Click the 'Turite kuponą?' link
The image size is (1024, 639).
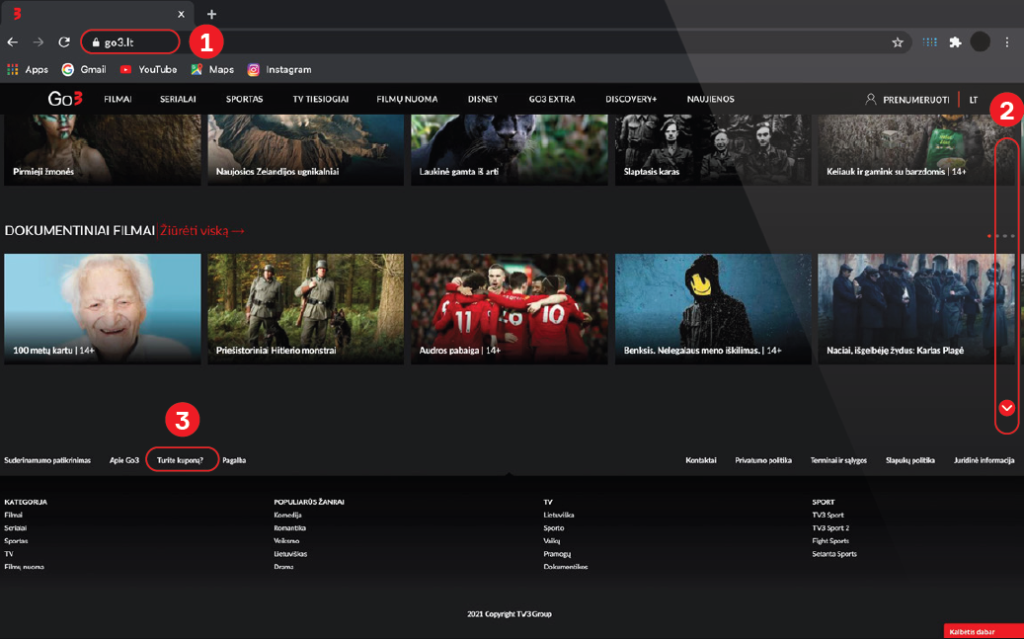(x=181, y=460)
